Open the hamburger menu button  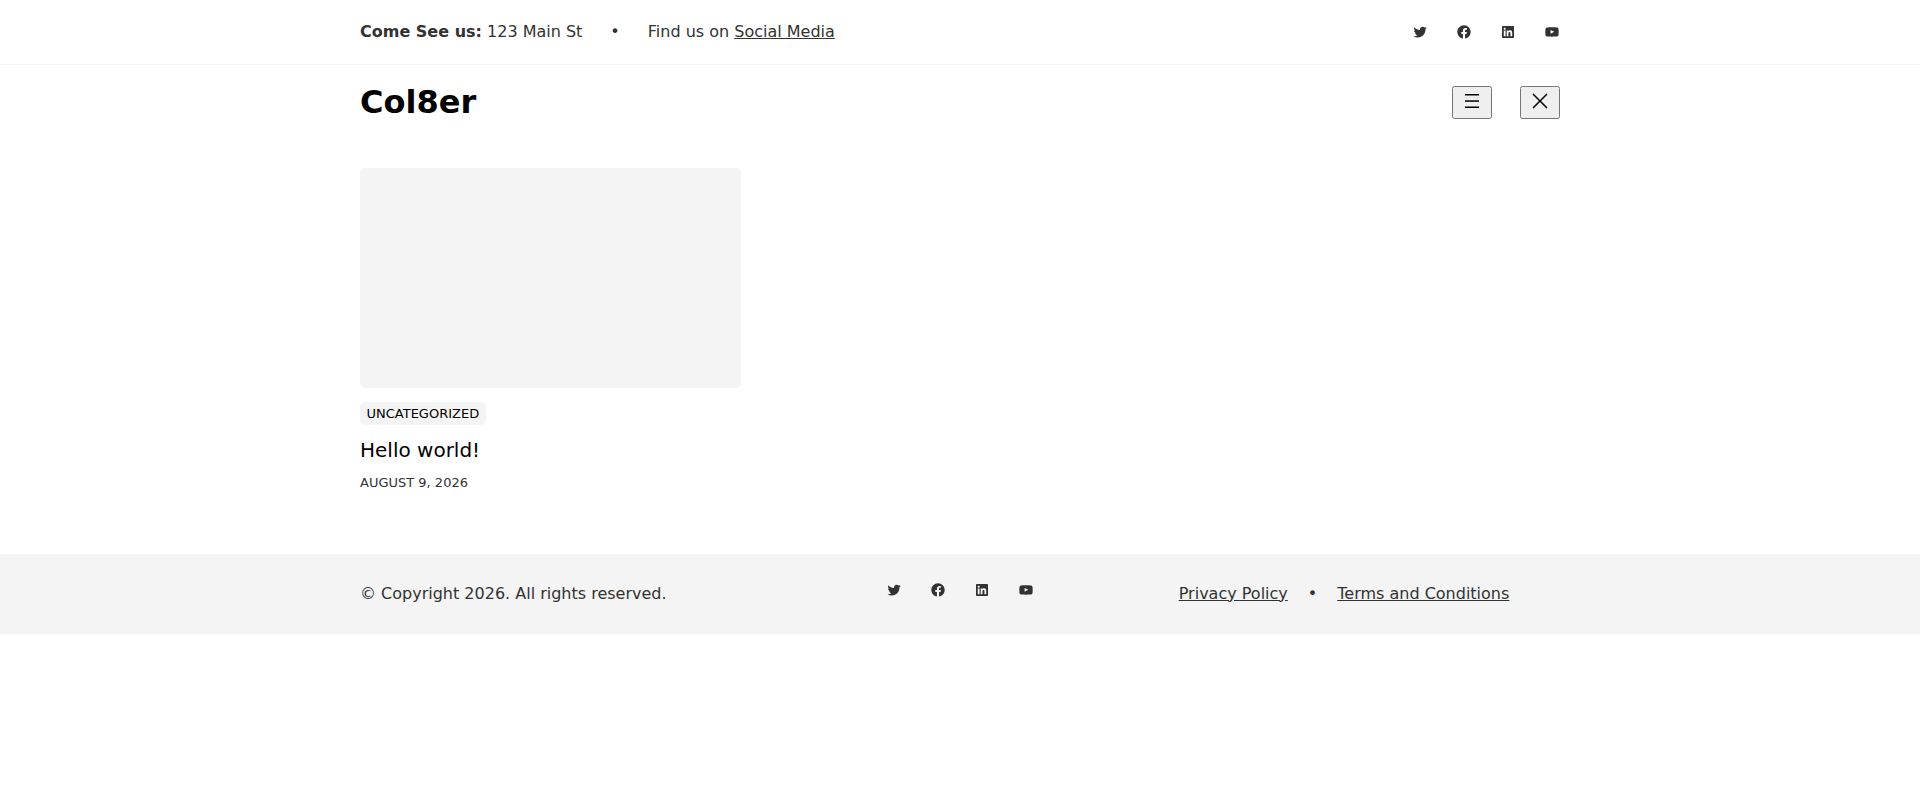(1472, 102)
